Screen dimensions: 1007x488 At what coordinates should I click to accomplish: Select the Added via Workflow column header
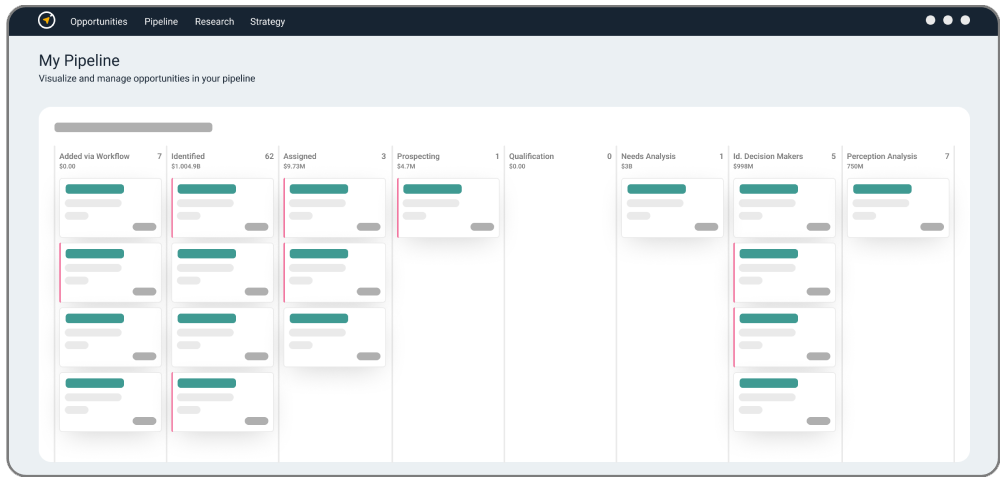click(94, 156)
